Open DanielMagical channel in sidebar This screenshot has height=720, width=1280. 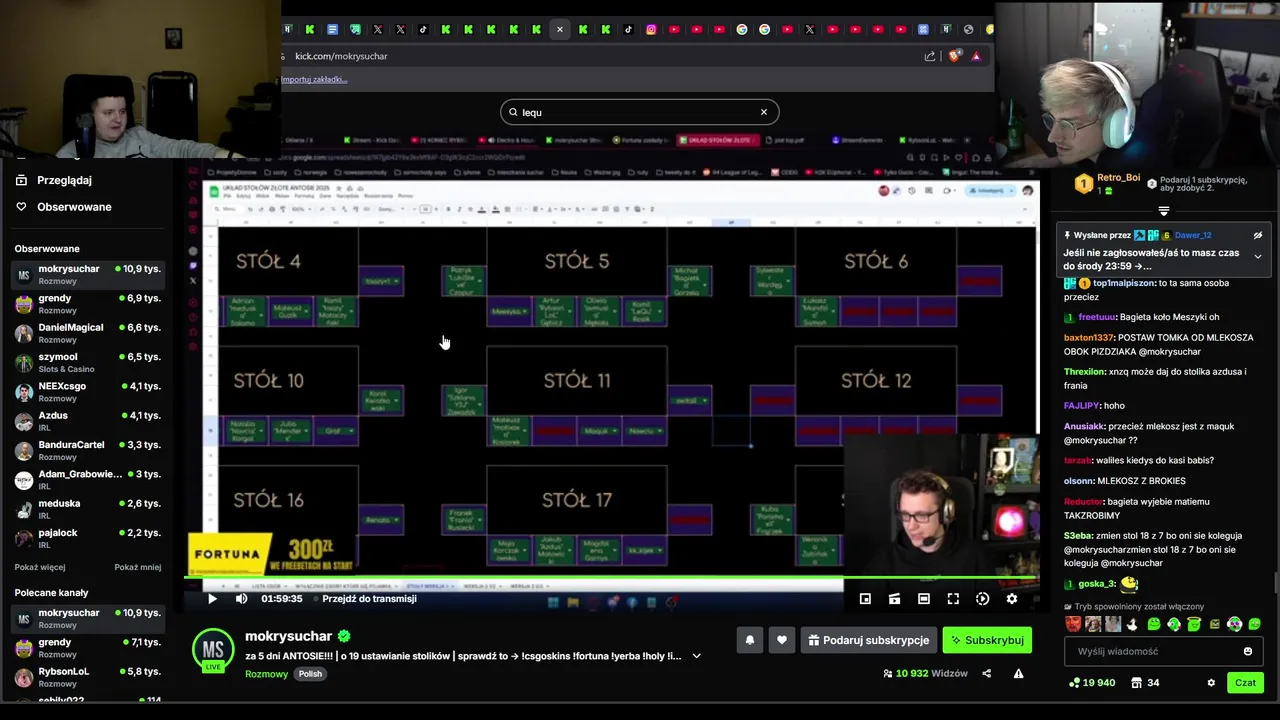88,333
